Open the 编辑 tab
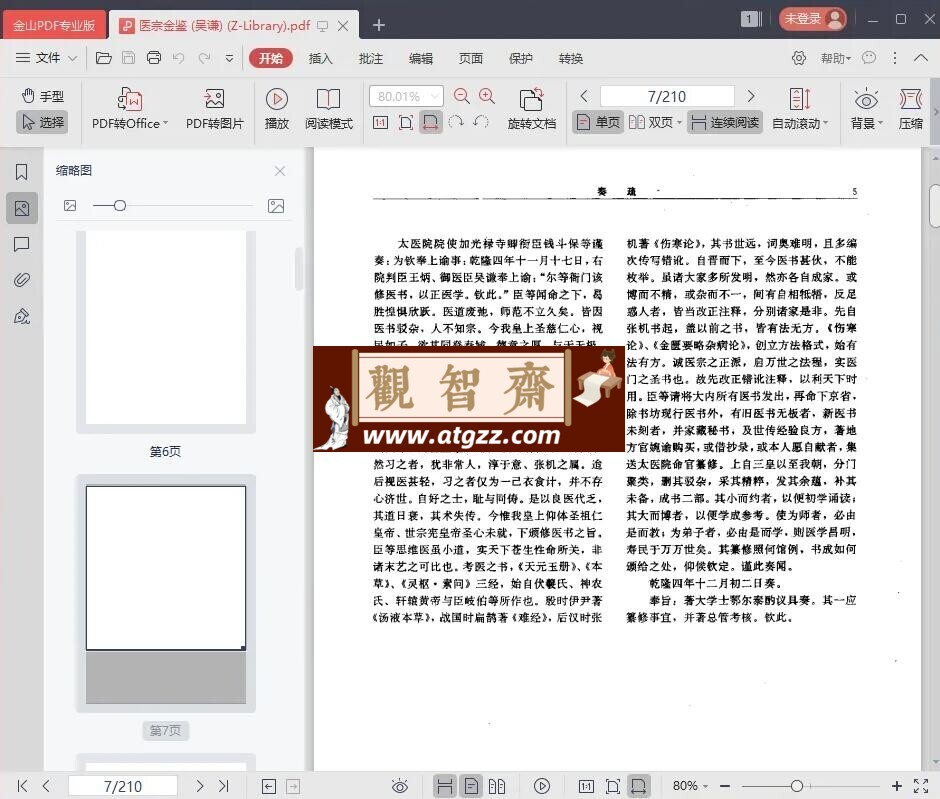The width and height of the screenshot is (940, 799). point(421,58)
